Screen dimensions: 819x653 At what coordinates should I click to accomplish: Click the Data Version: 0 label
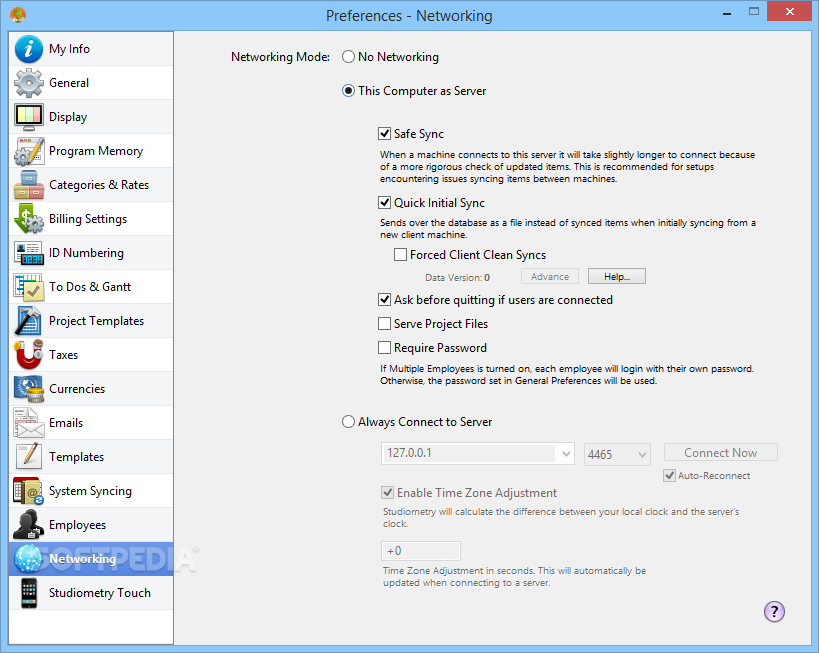coord(458,277)
